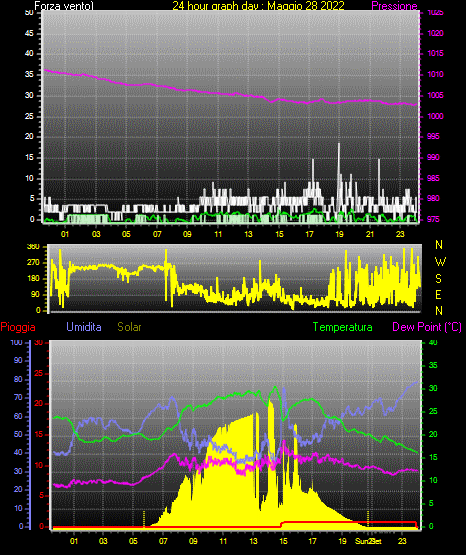
Task: Click the green '35' temperature axis value
Action: click(433, 365)
